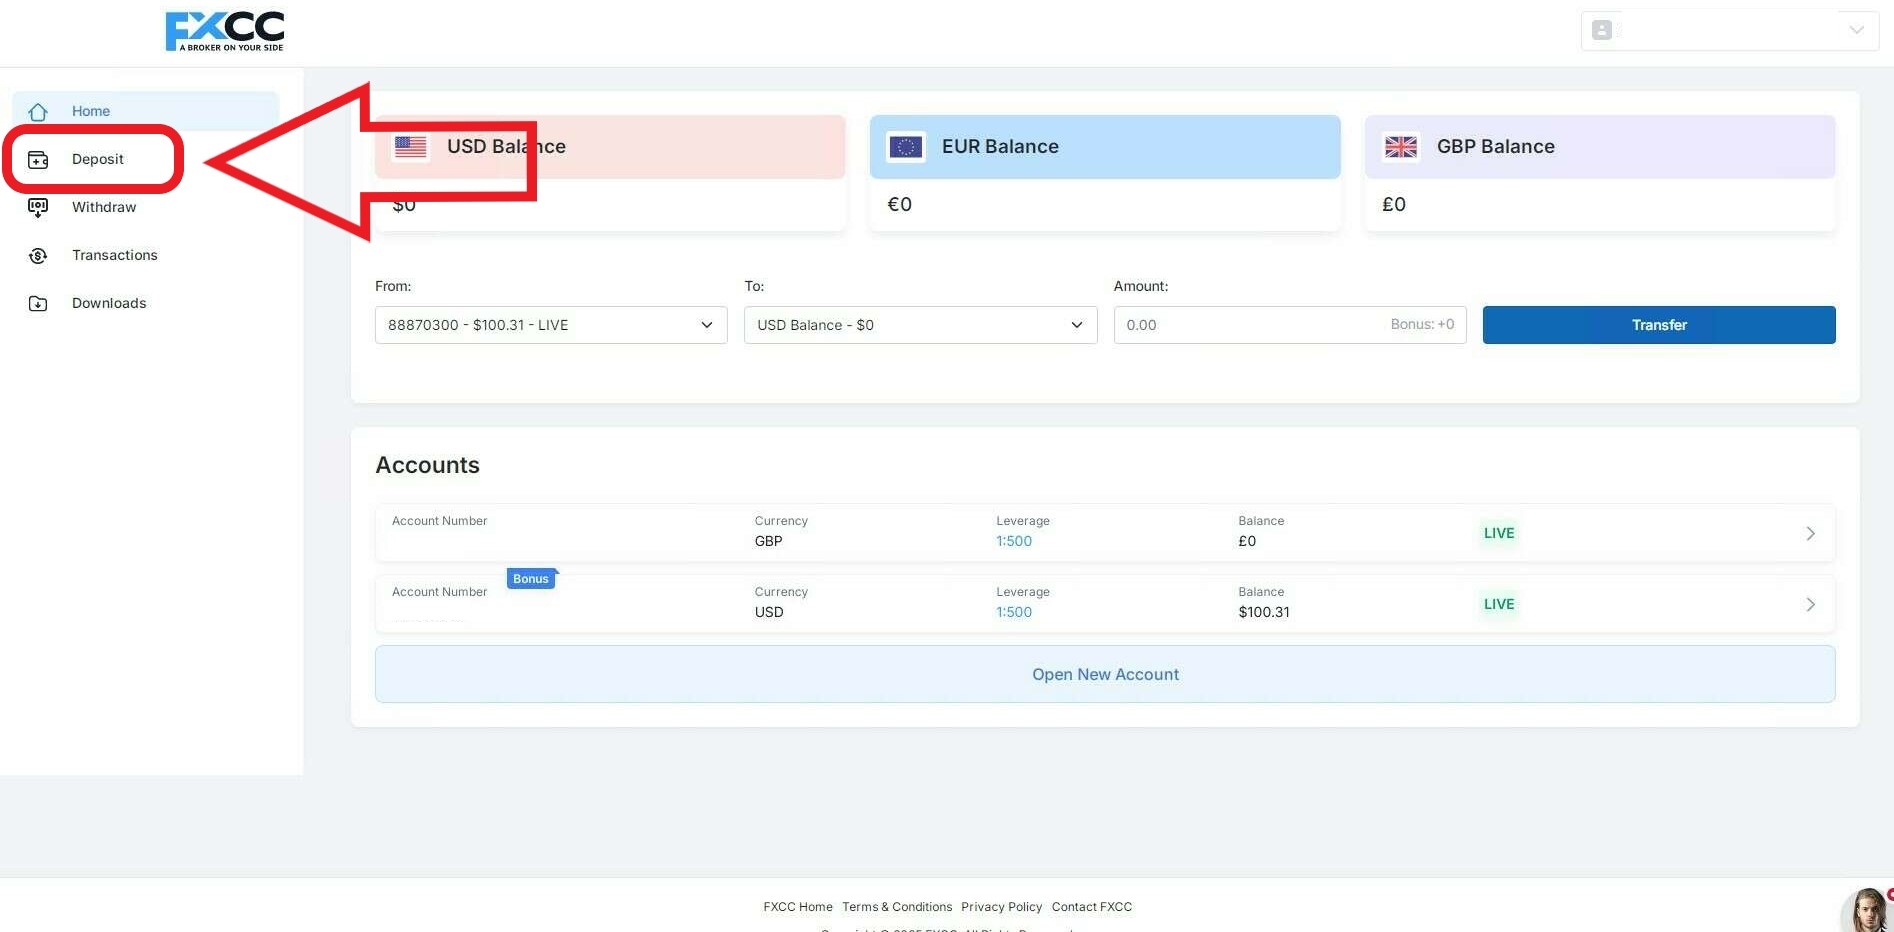The image size is (1894, 932).
Task: Expand the USD account row chevron
Action: tap(1810, 604)
